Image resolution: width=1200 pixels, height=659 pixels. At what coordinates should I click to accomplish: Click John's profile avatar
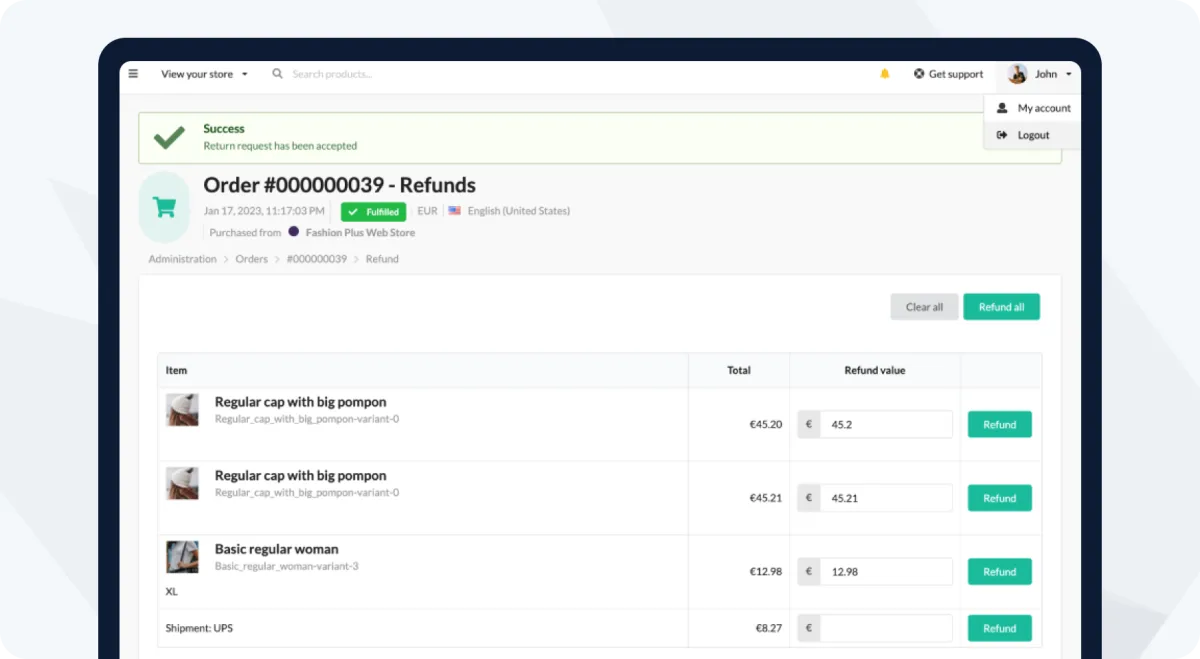pyautogui.click(x=1017, y=74)
